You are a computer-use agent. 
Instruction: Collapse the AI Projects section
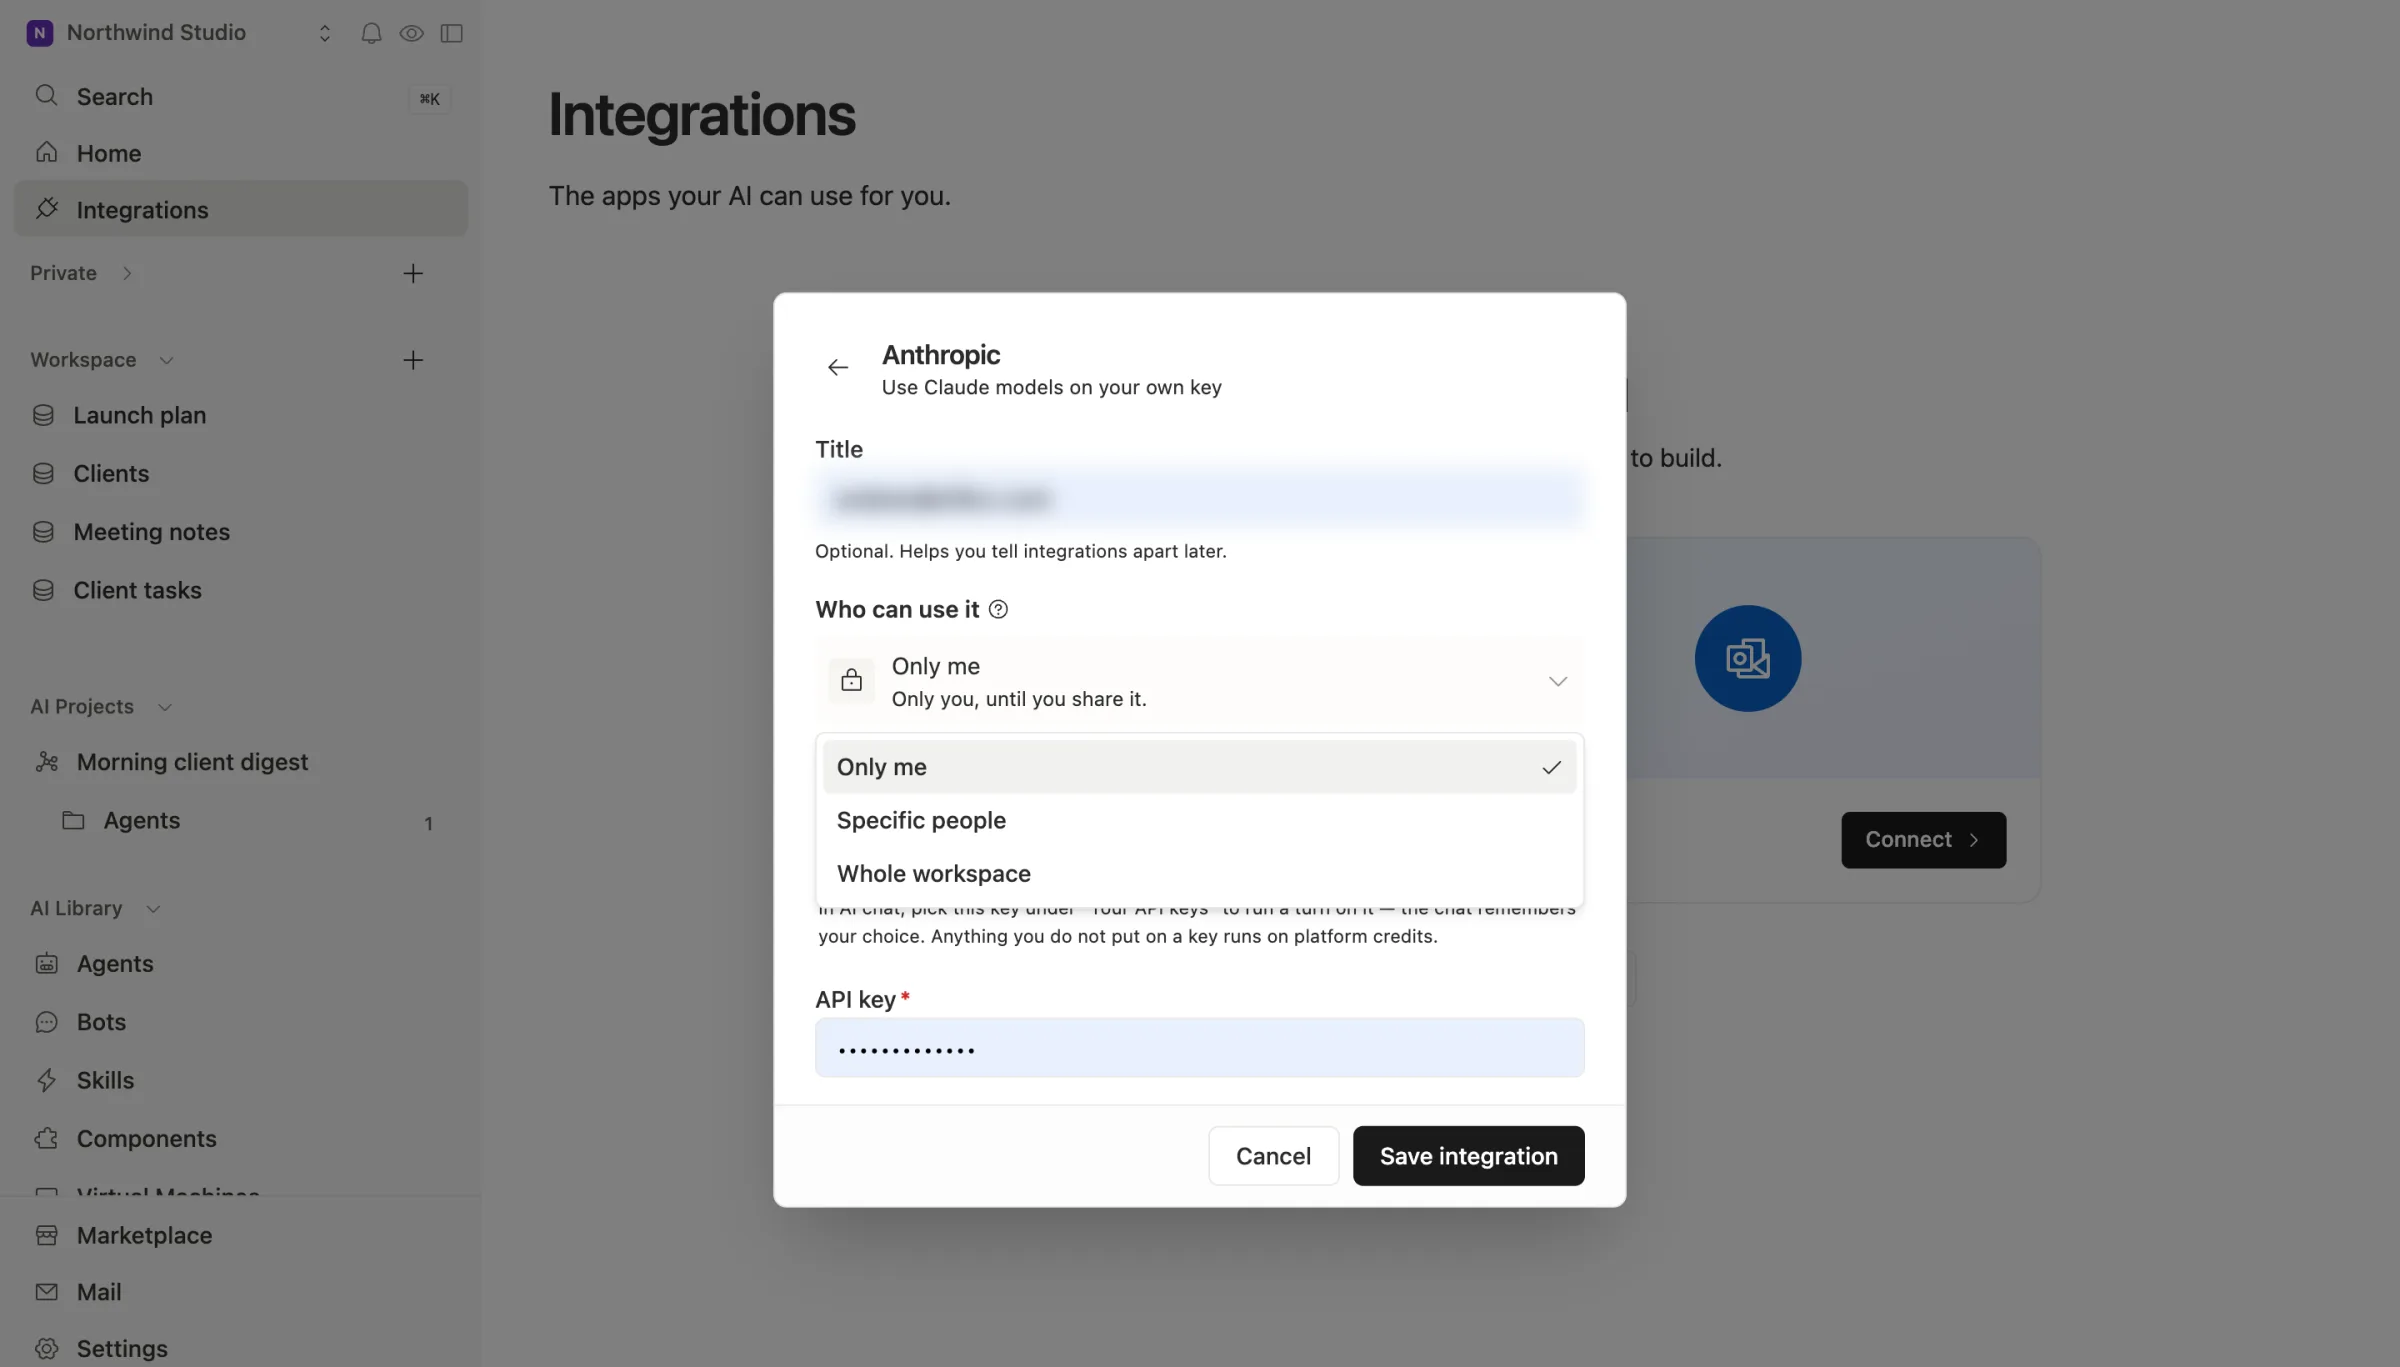[165, 707]
